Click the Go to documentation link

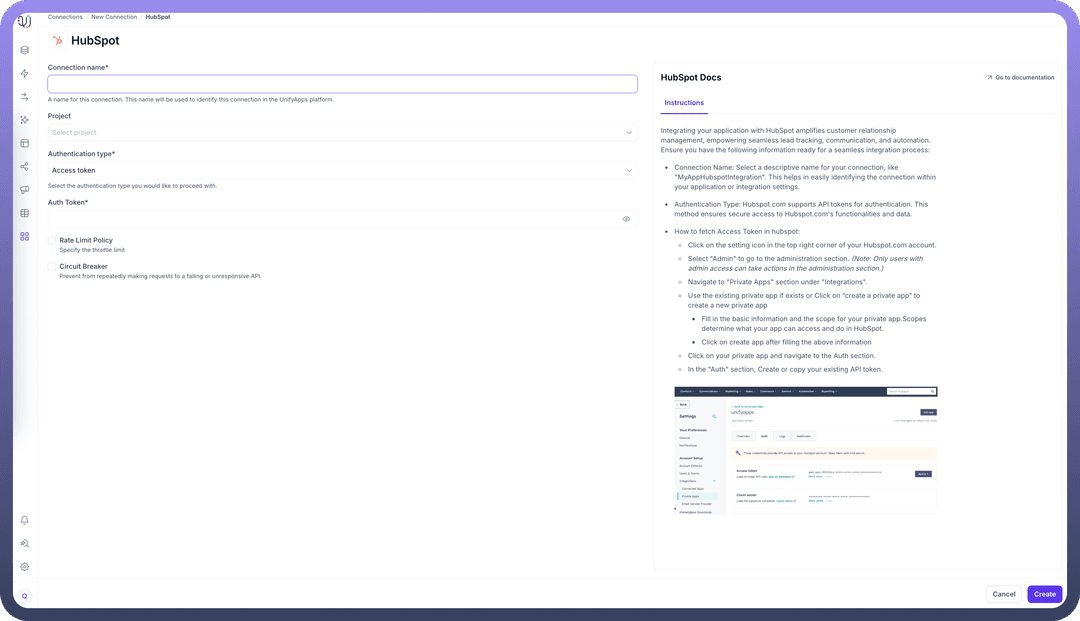[x=1020, y=77]
